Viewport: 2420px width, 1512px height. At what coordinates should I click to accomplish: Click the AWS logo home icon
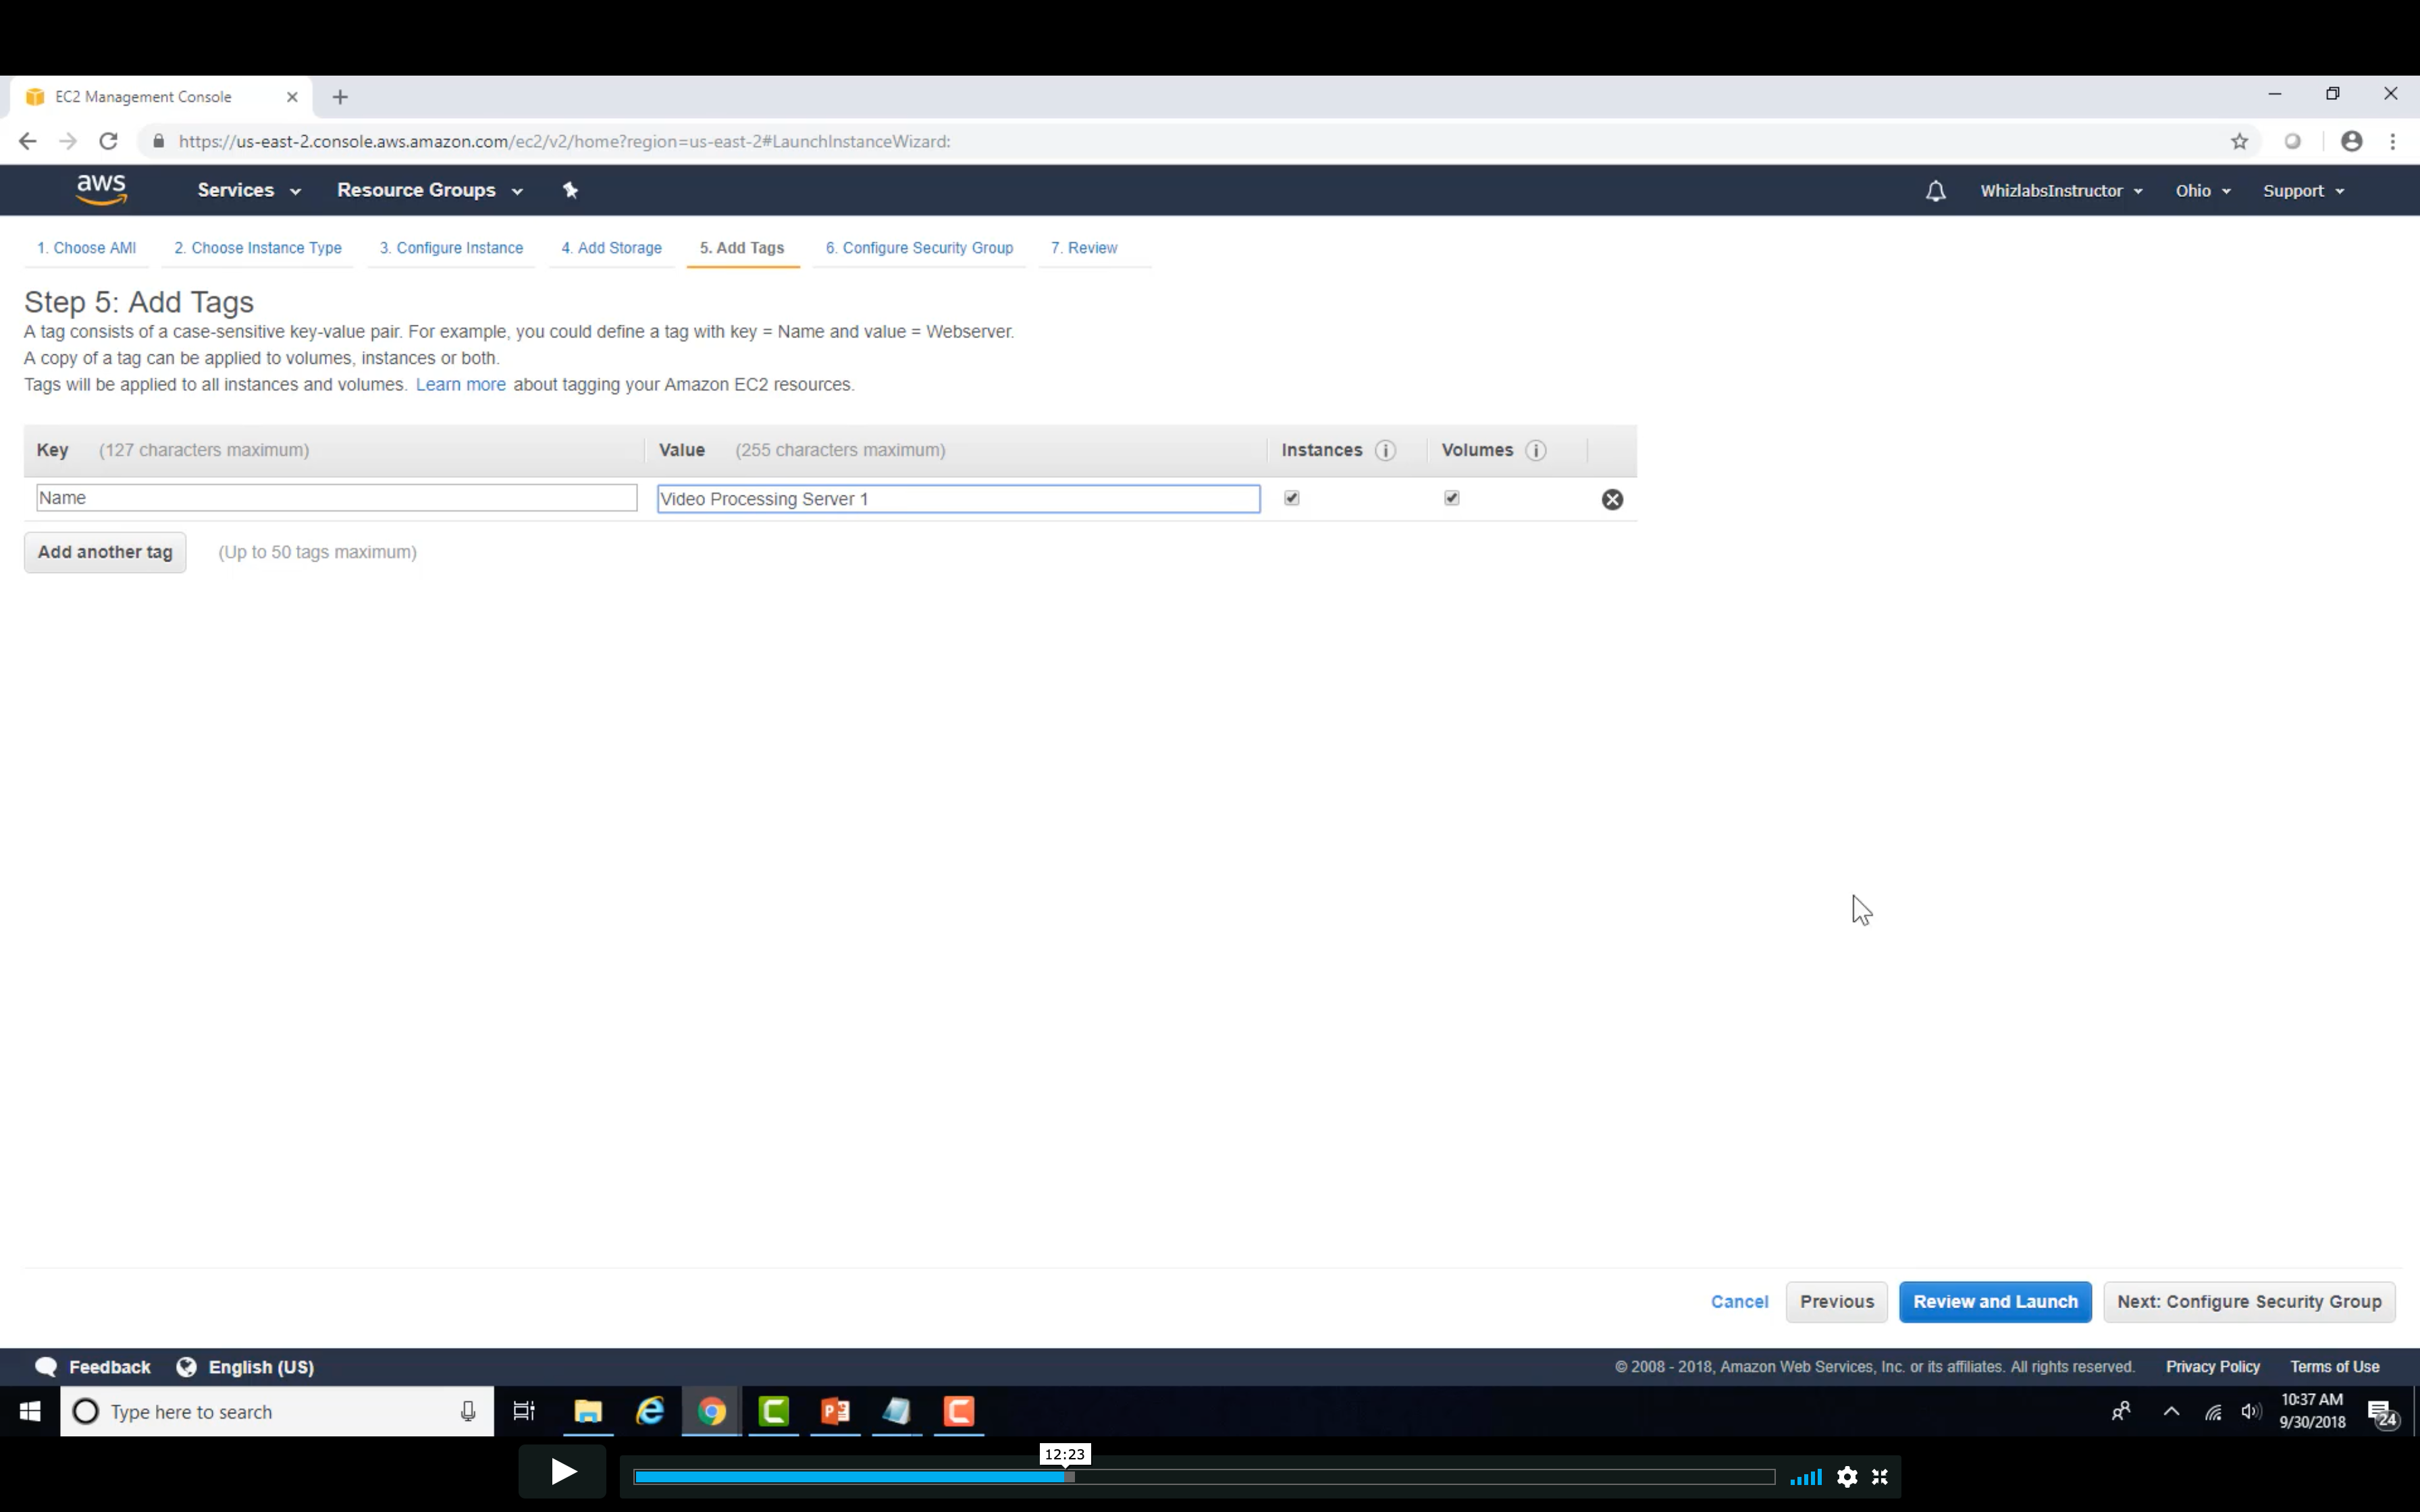point(101,189)
